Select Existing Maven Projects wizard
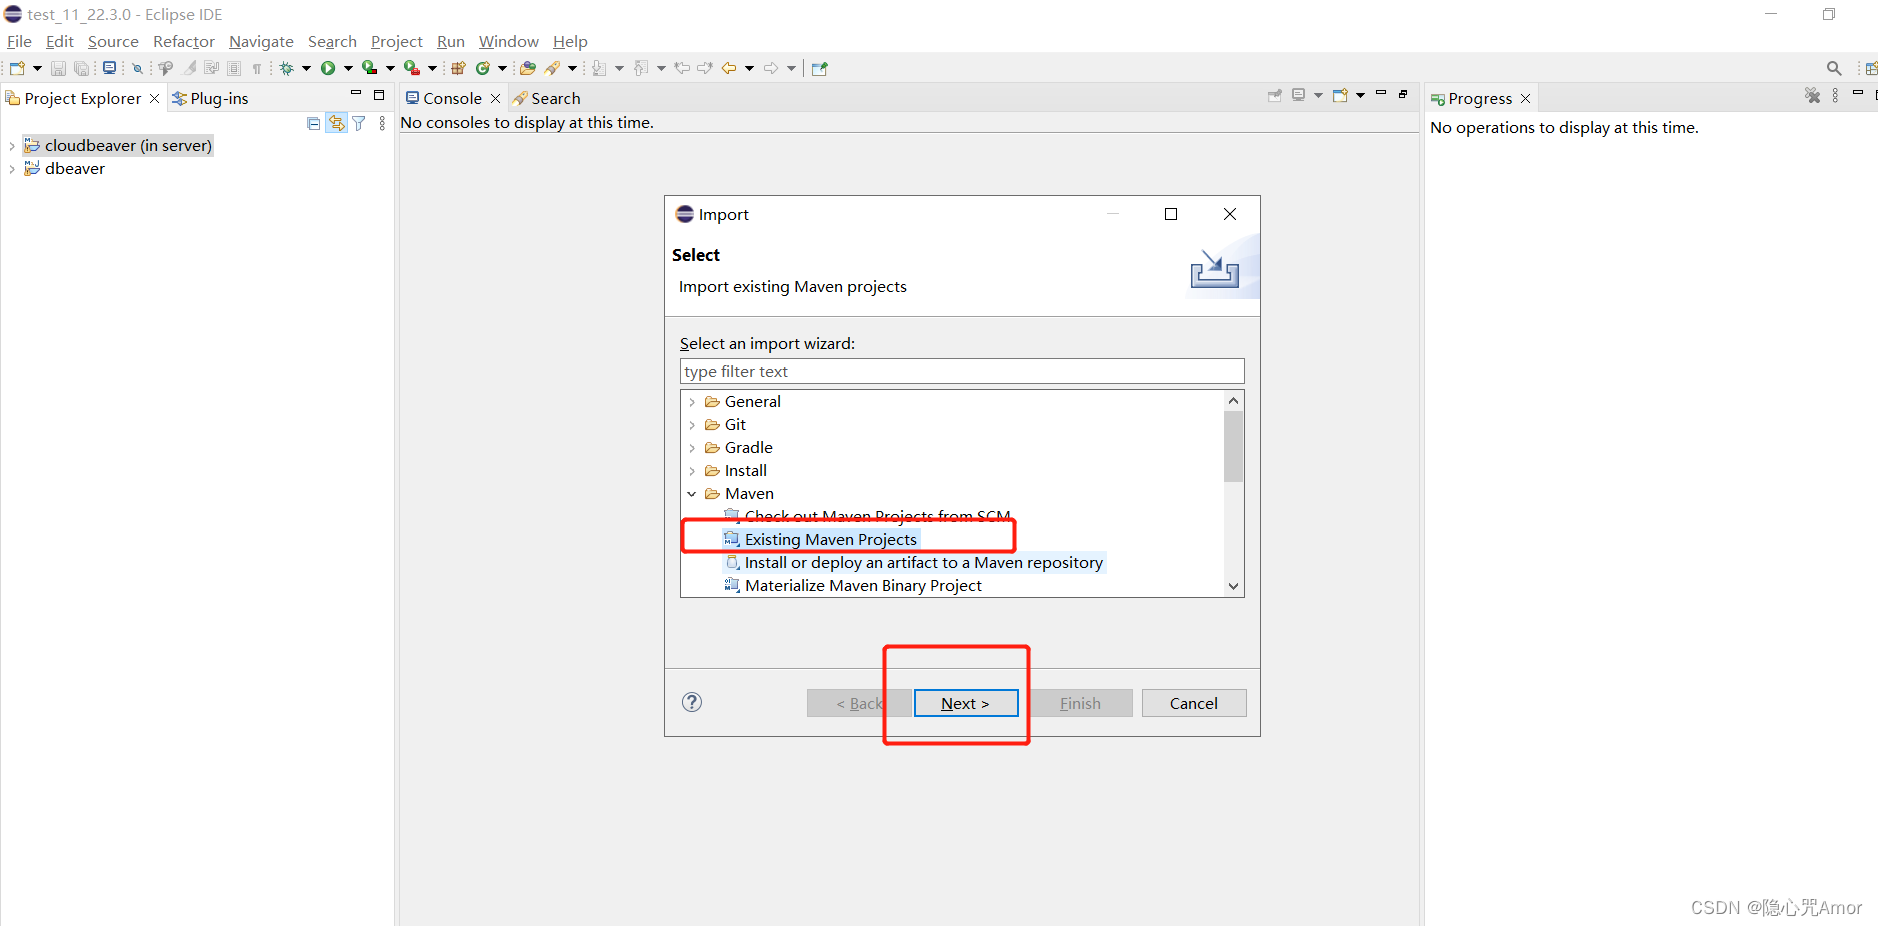The width and height of the screenshot is (1878, 926). click(821, 539)
